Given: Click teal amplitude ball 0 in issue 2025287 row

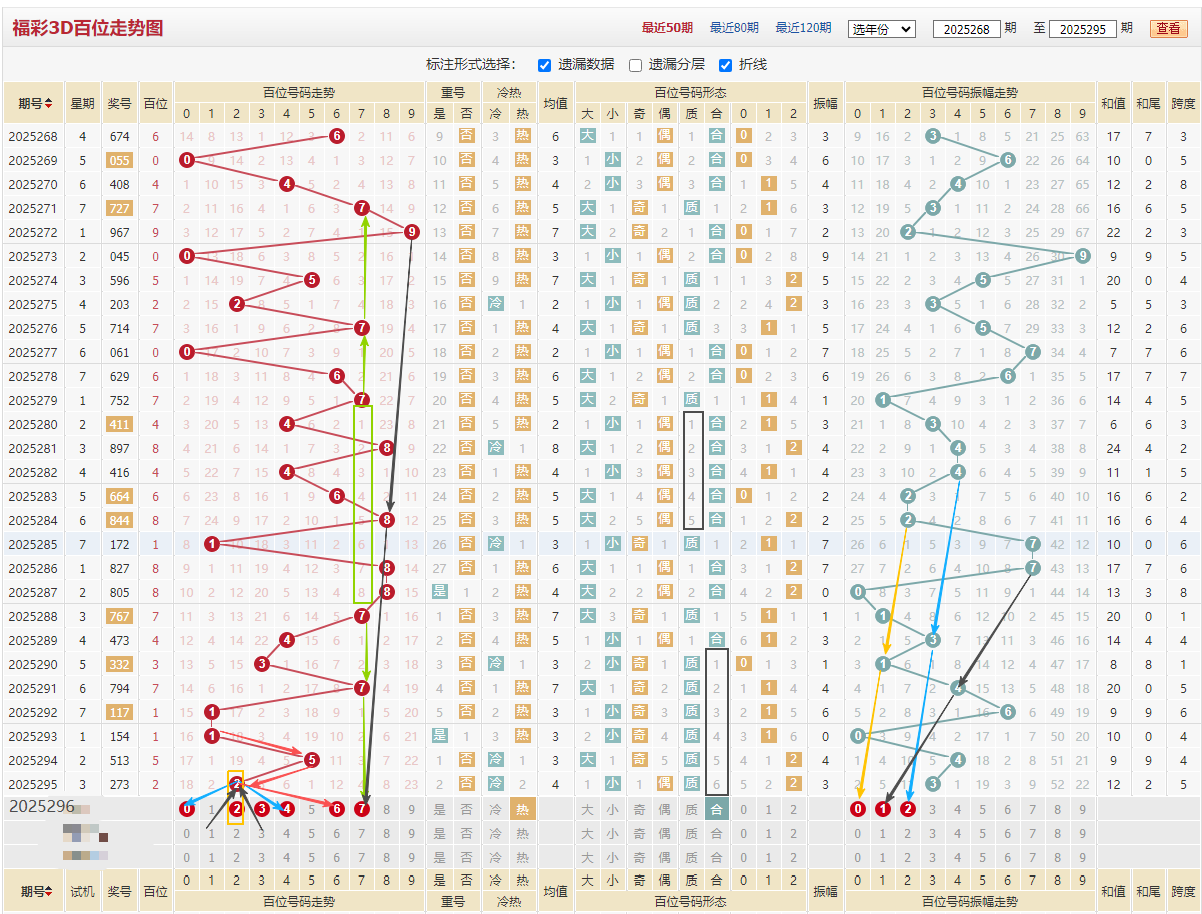Looking at the screenshot, I should click(858, 592).
